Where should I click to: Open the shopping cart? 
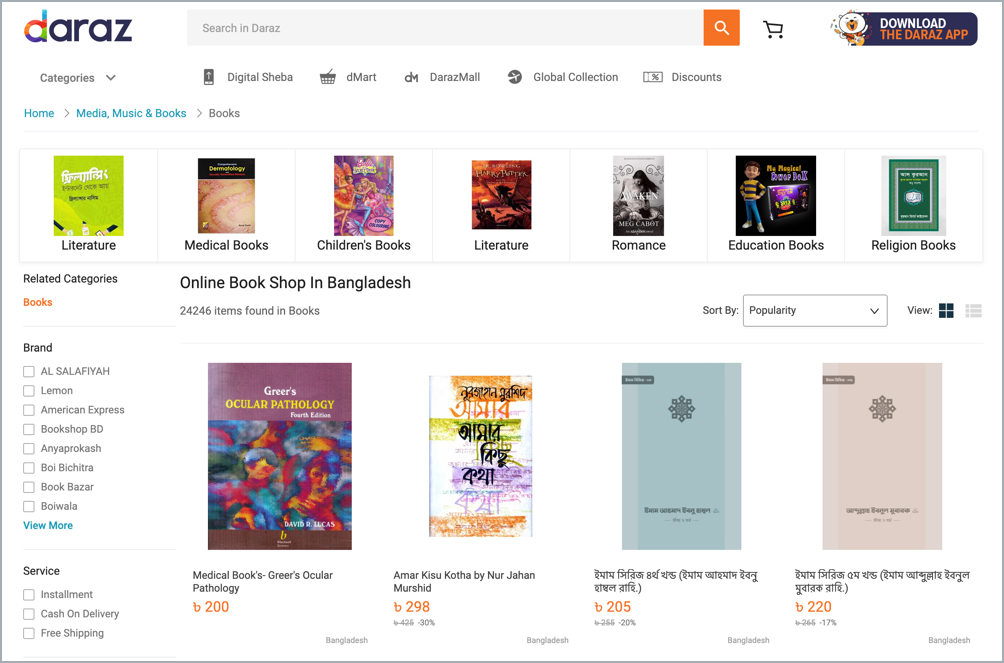(773, 30)
